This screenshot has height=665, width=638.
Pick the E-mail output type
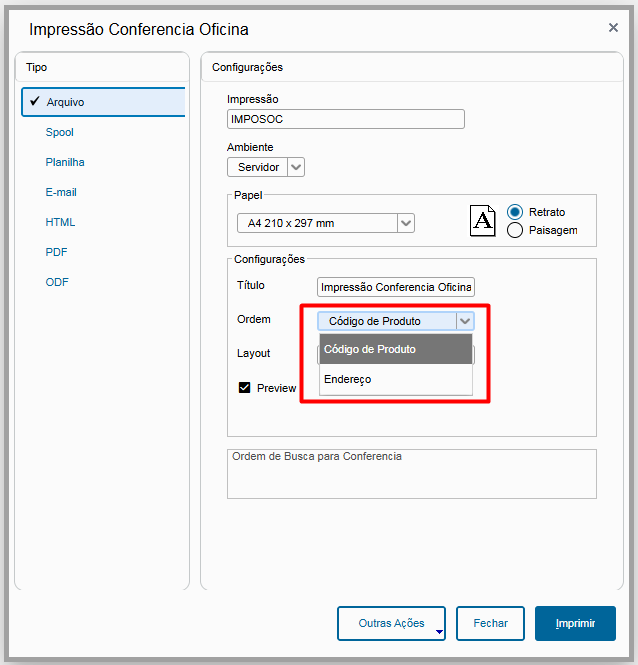(61, 192)
